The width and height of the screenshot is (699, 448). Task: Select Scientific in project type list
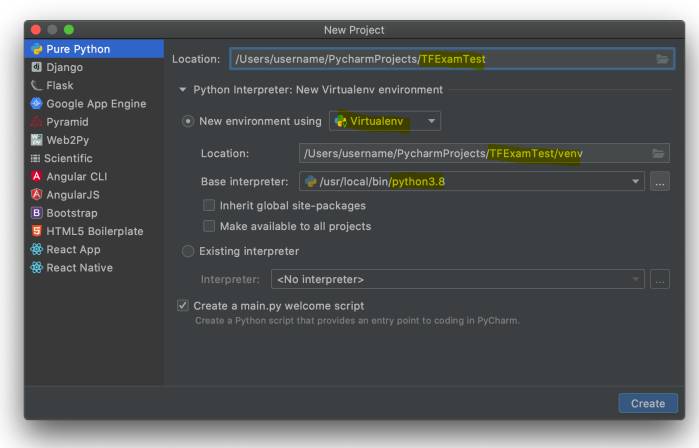(x=68, y=158)
